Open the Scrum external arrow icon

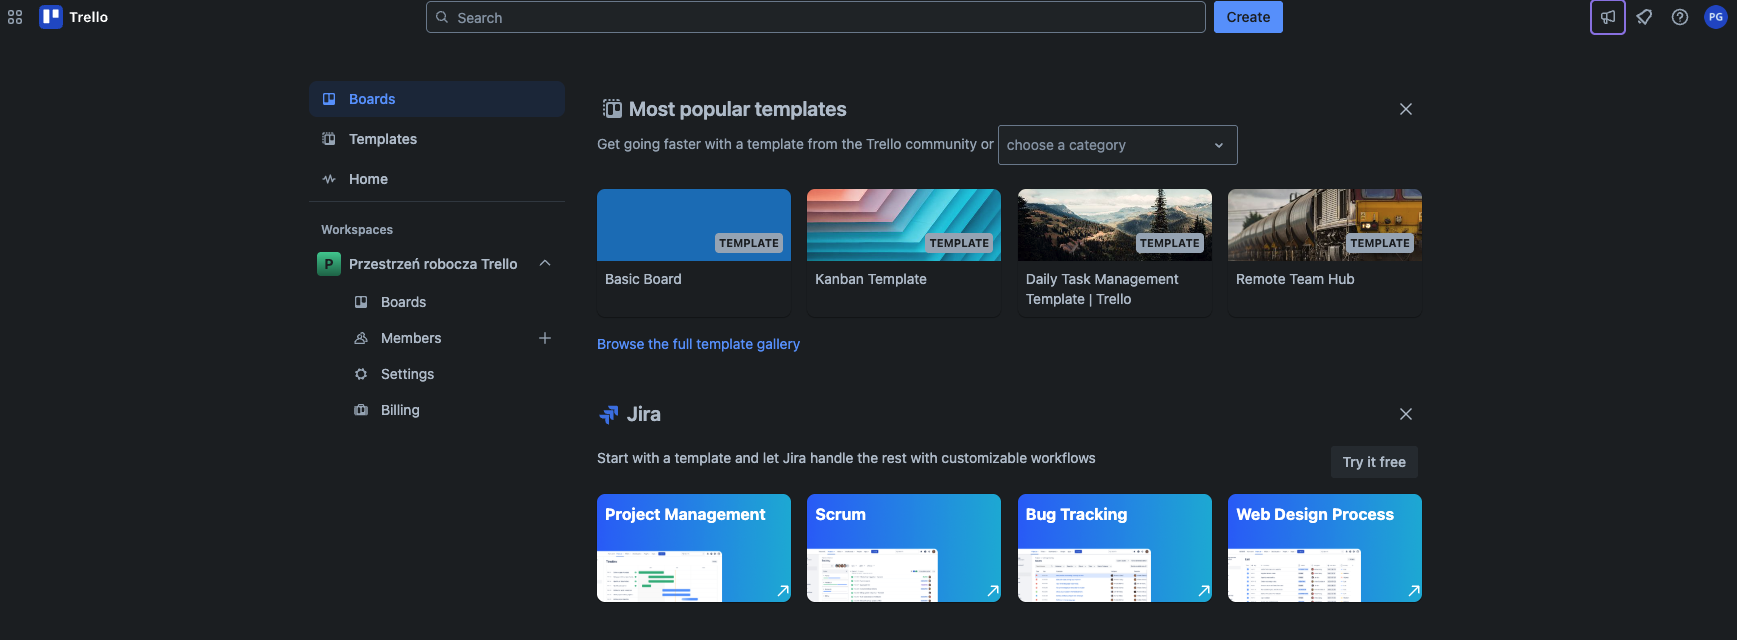[993, 591]
